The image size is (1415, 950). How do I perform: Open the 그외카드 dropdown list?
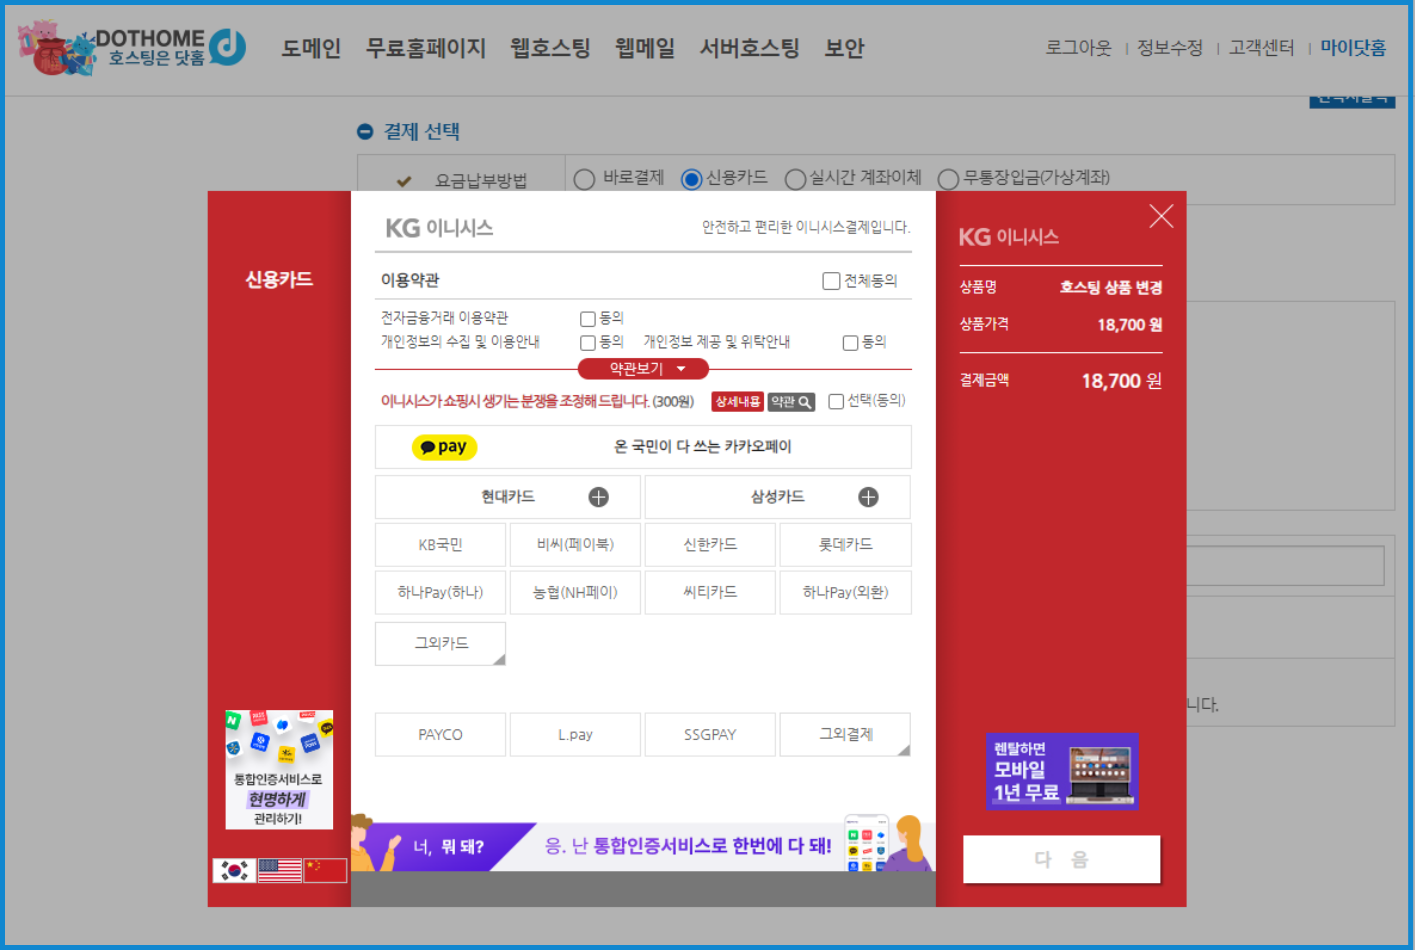(440, 643)
